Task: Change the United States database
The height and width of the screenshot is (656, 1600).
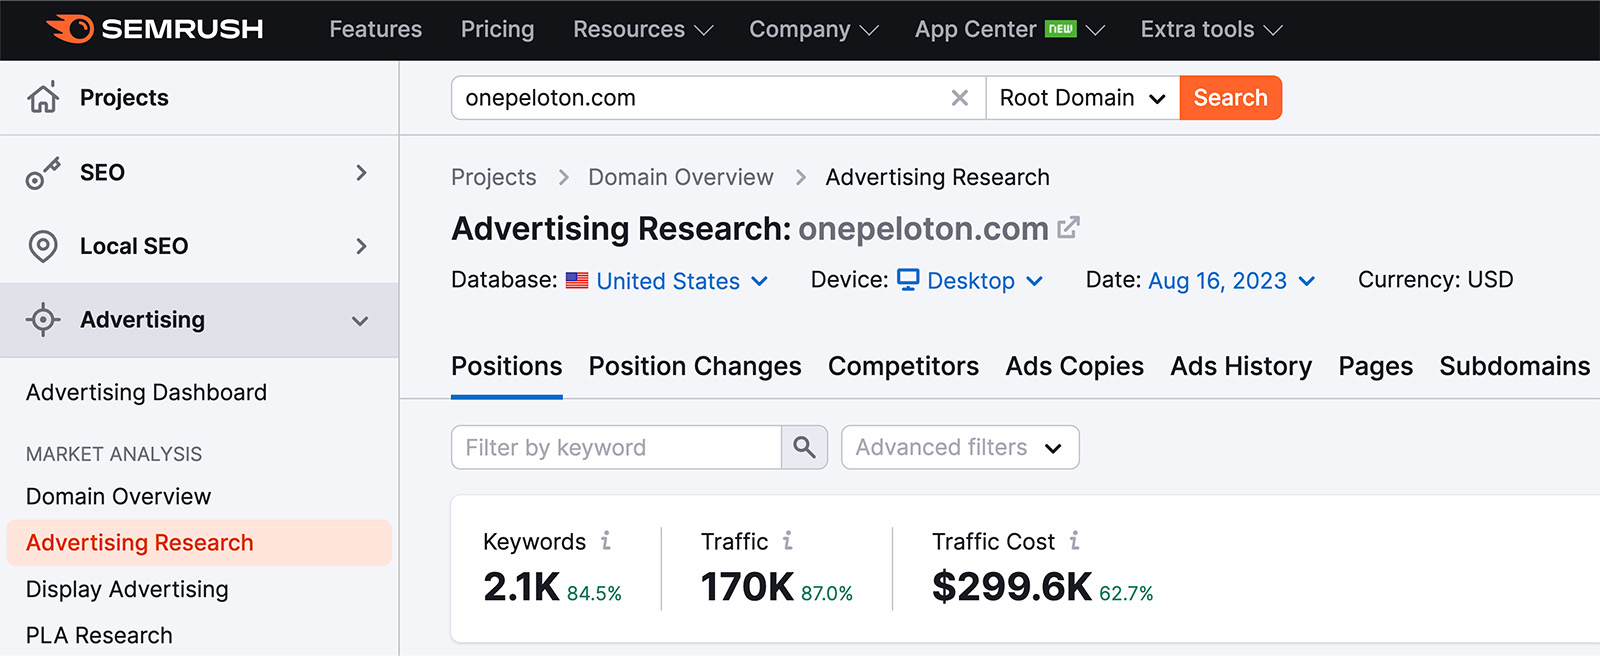Action: pos(668,281)
